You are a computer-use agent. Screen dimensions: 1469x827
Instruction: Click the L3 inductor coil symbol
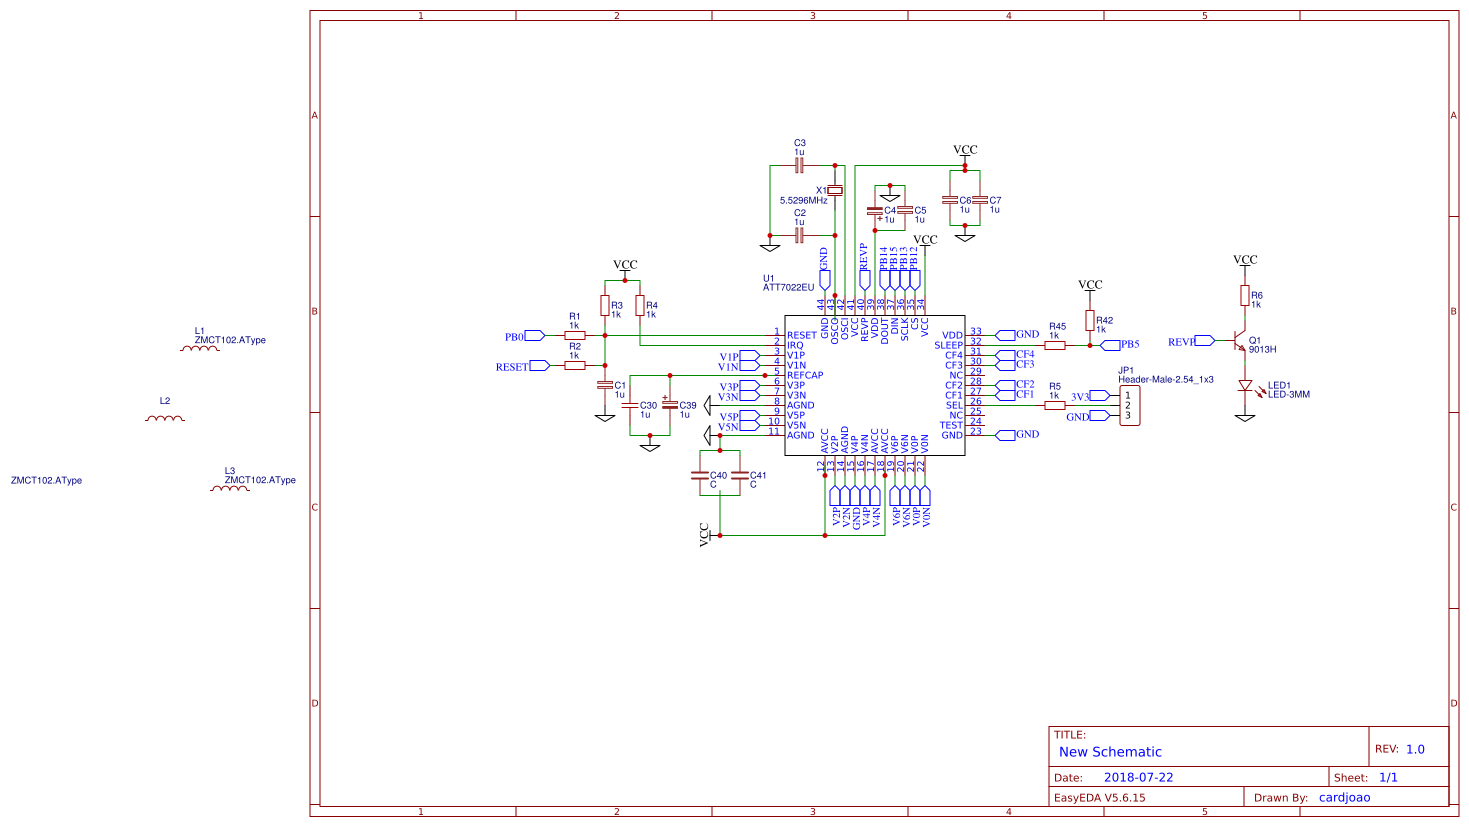(230, 488)
